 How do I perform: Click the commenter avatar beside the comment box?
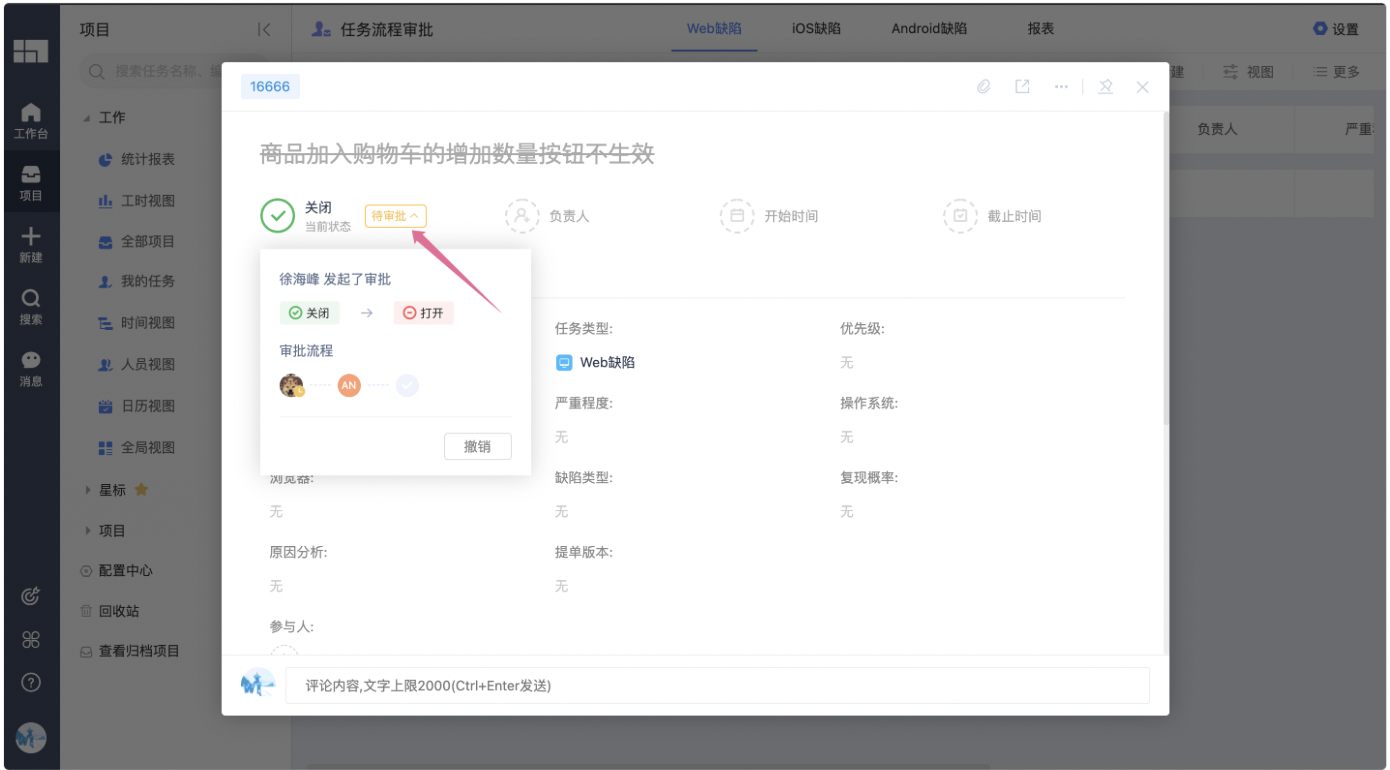pos(257,685)
